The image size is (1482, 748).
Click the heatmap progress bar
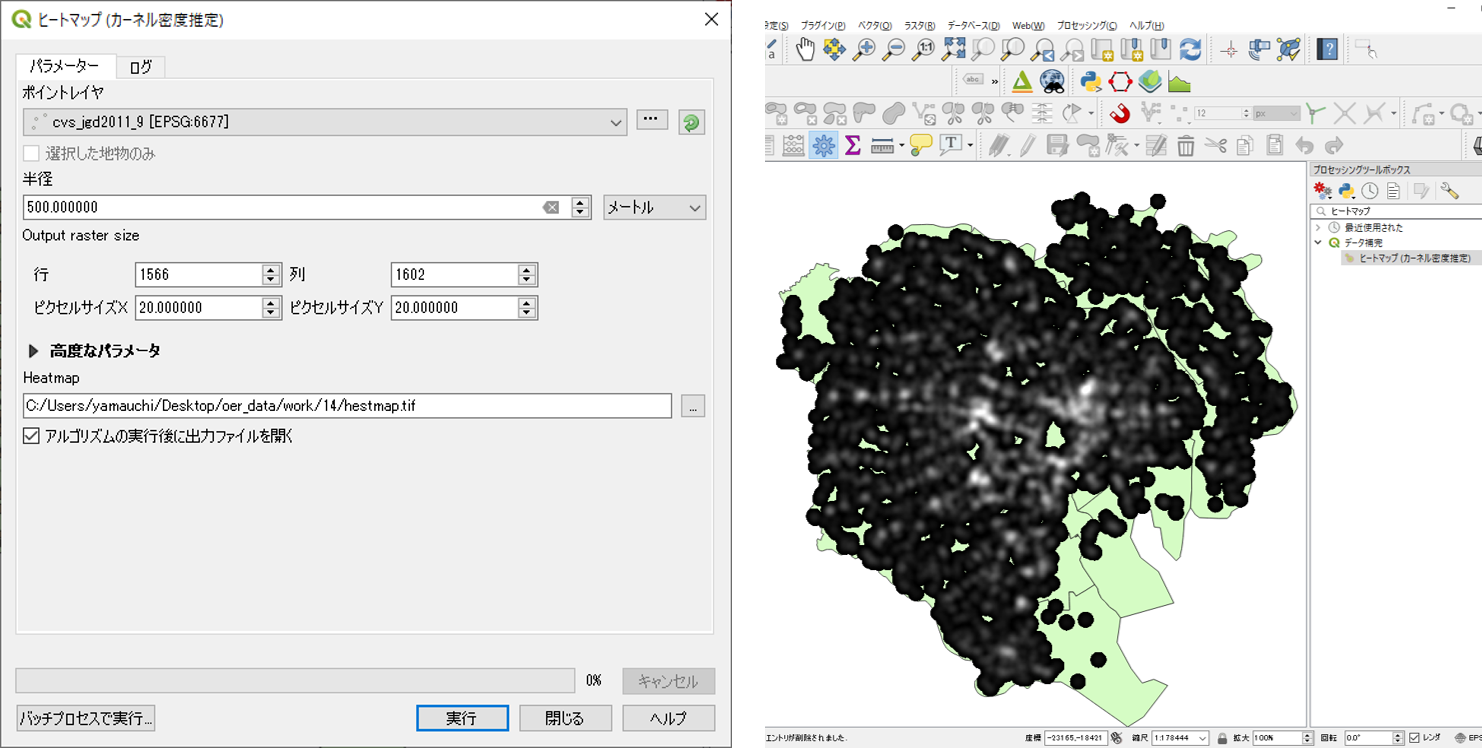coord(295,681)
